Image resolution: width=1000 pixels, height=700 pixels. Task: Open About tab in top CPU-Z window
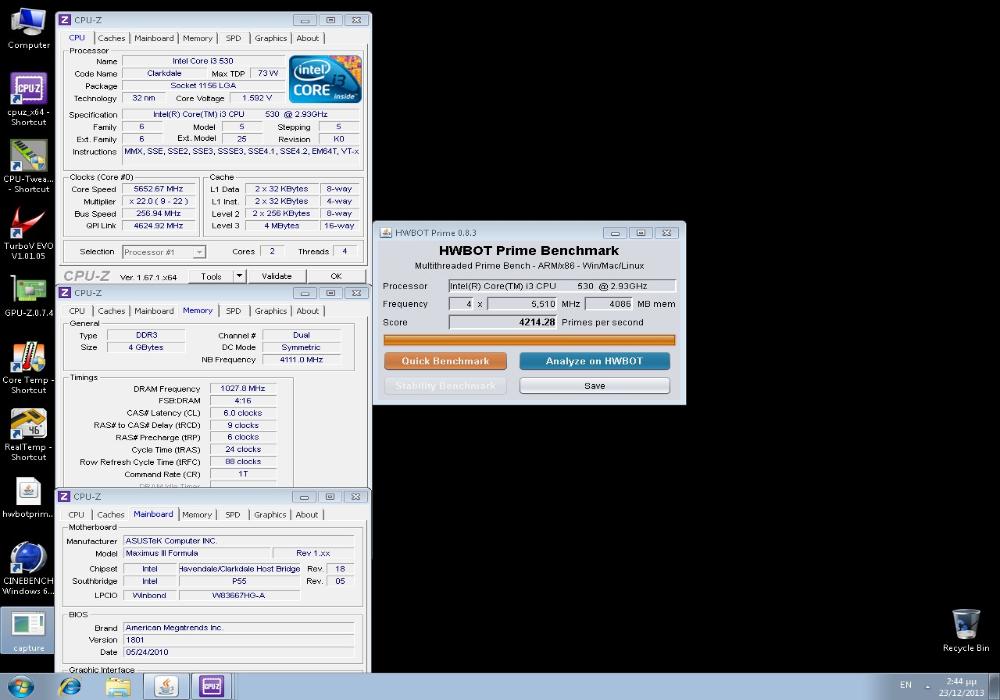(x=307, y=38)
